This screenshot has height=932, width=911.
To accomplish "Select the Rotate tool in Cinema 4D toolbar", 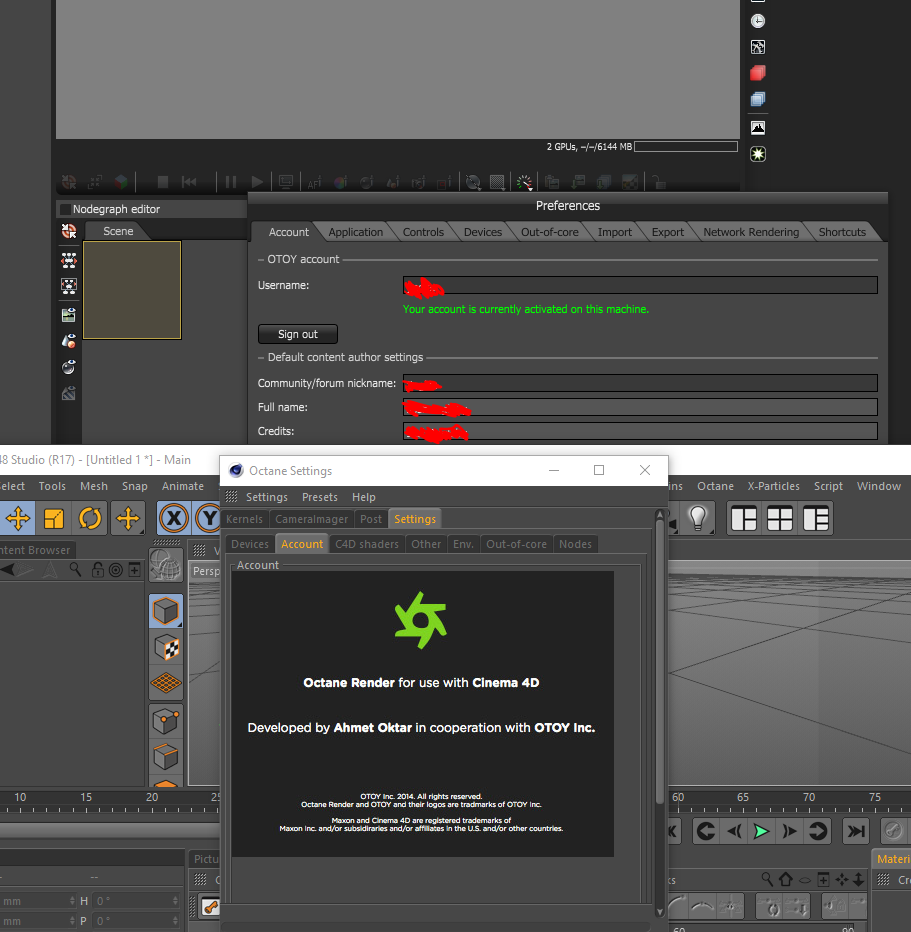I will (90, 518).
